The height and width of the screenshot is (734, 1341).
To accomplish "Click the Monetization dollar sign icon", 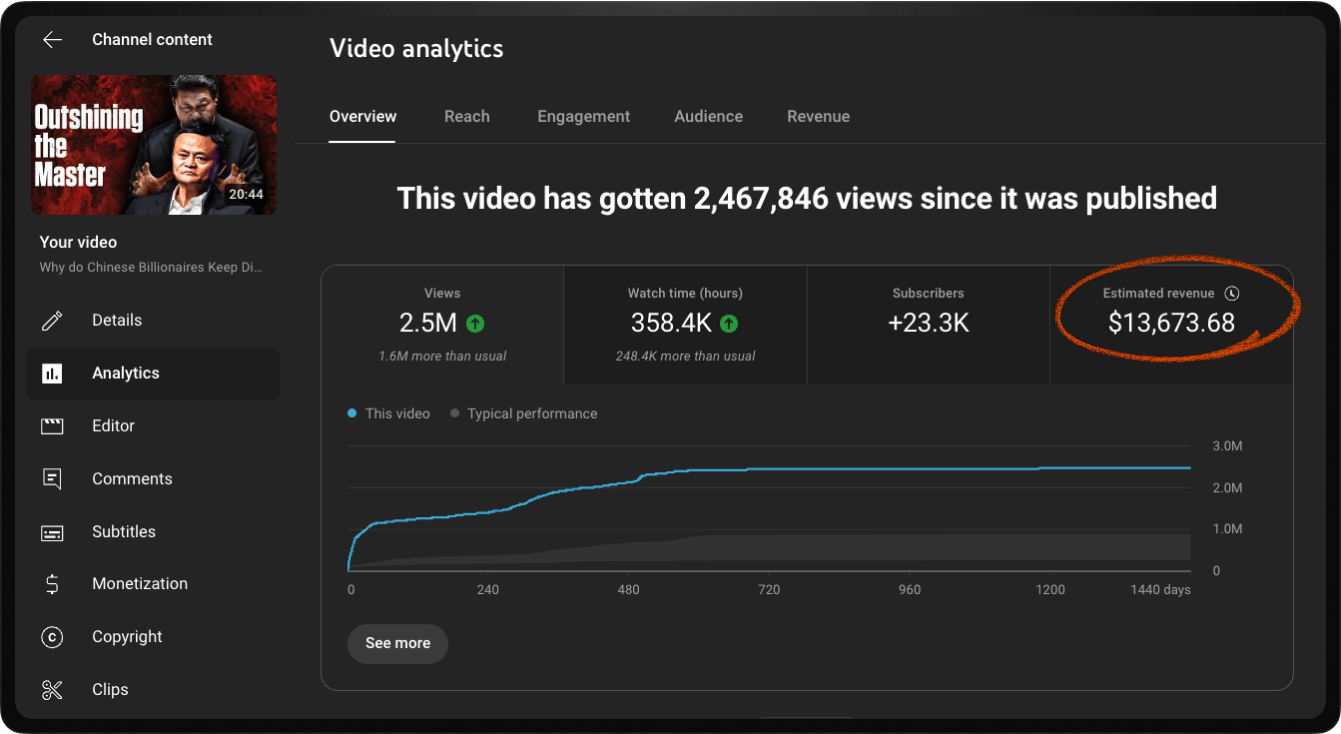I will click(x=52, y=584).
